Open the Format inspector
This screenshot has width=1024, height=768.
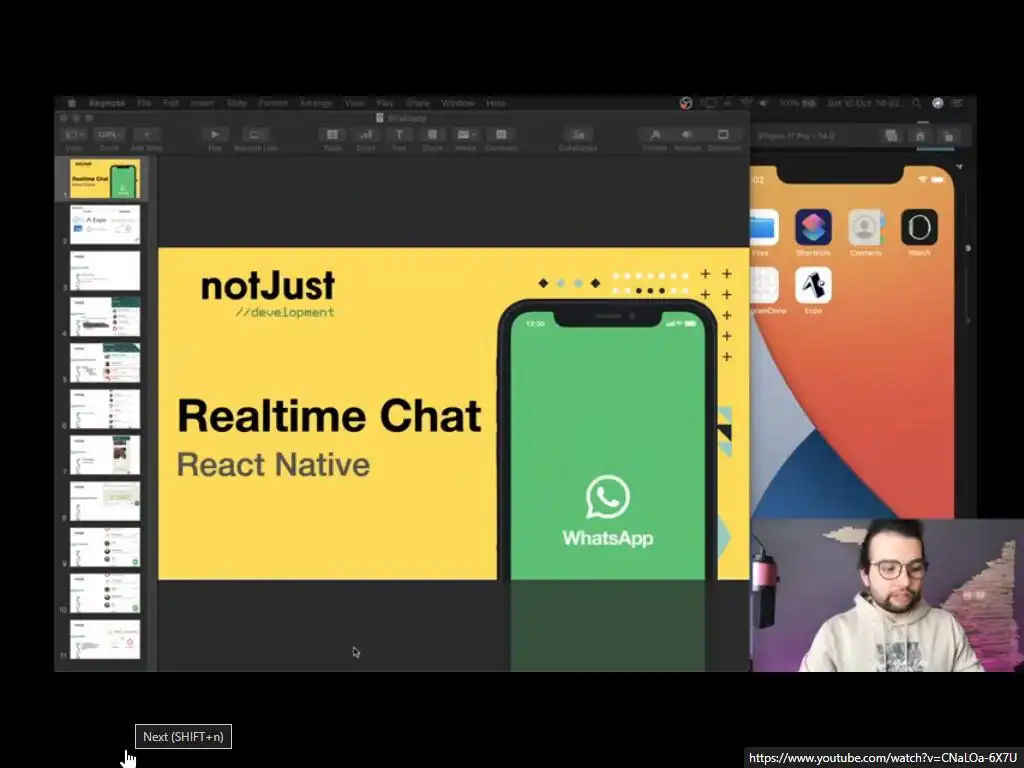pos(654,135)
